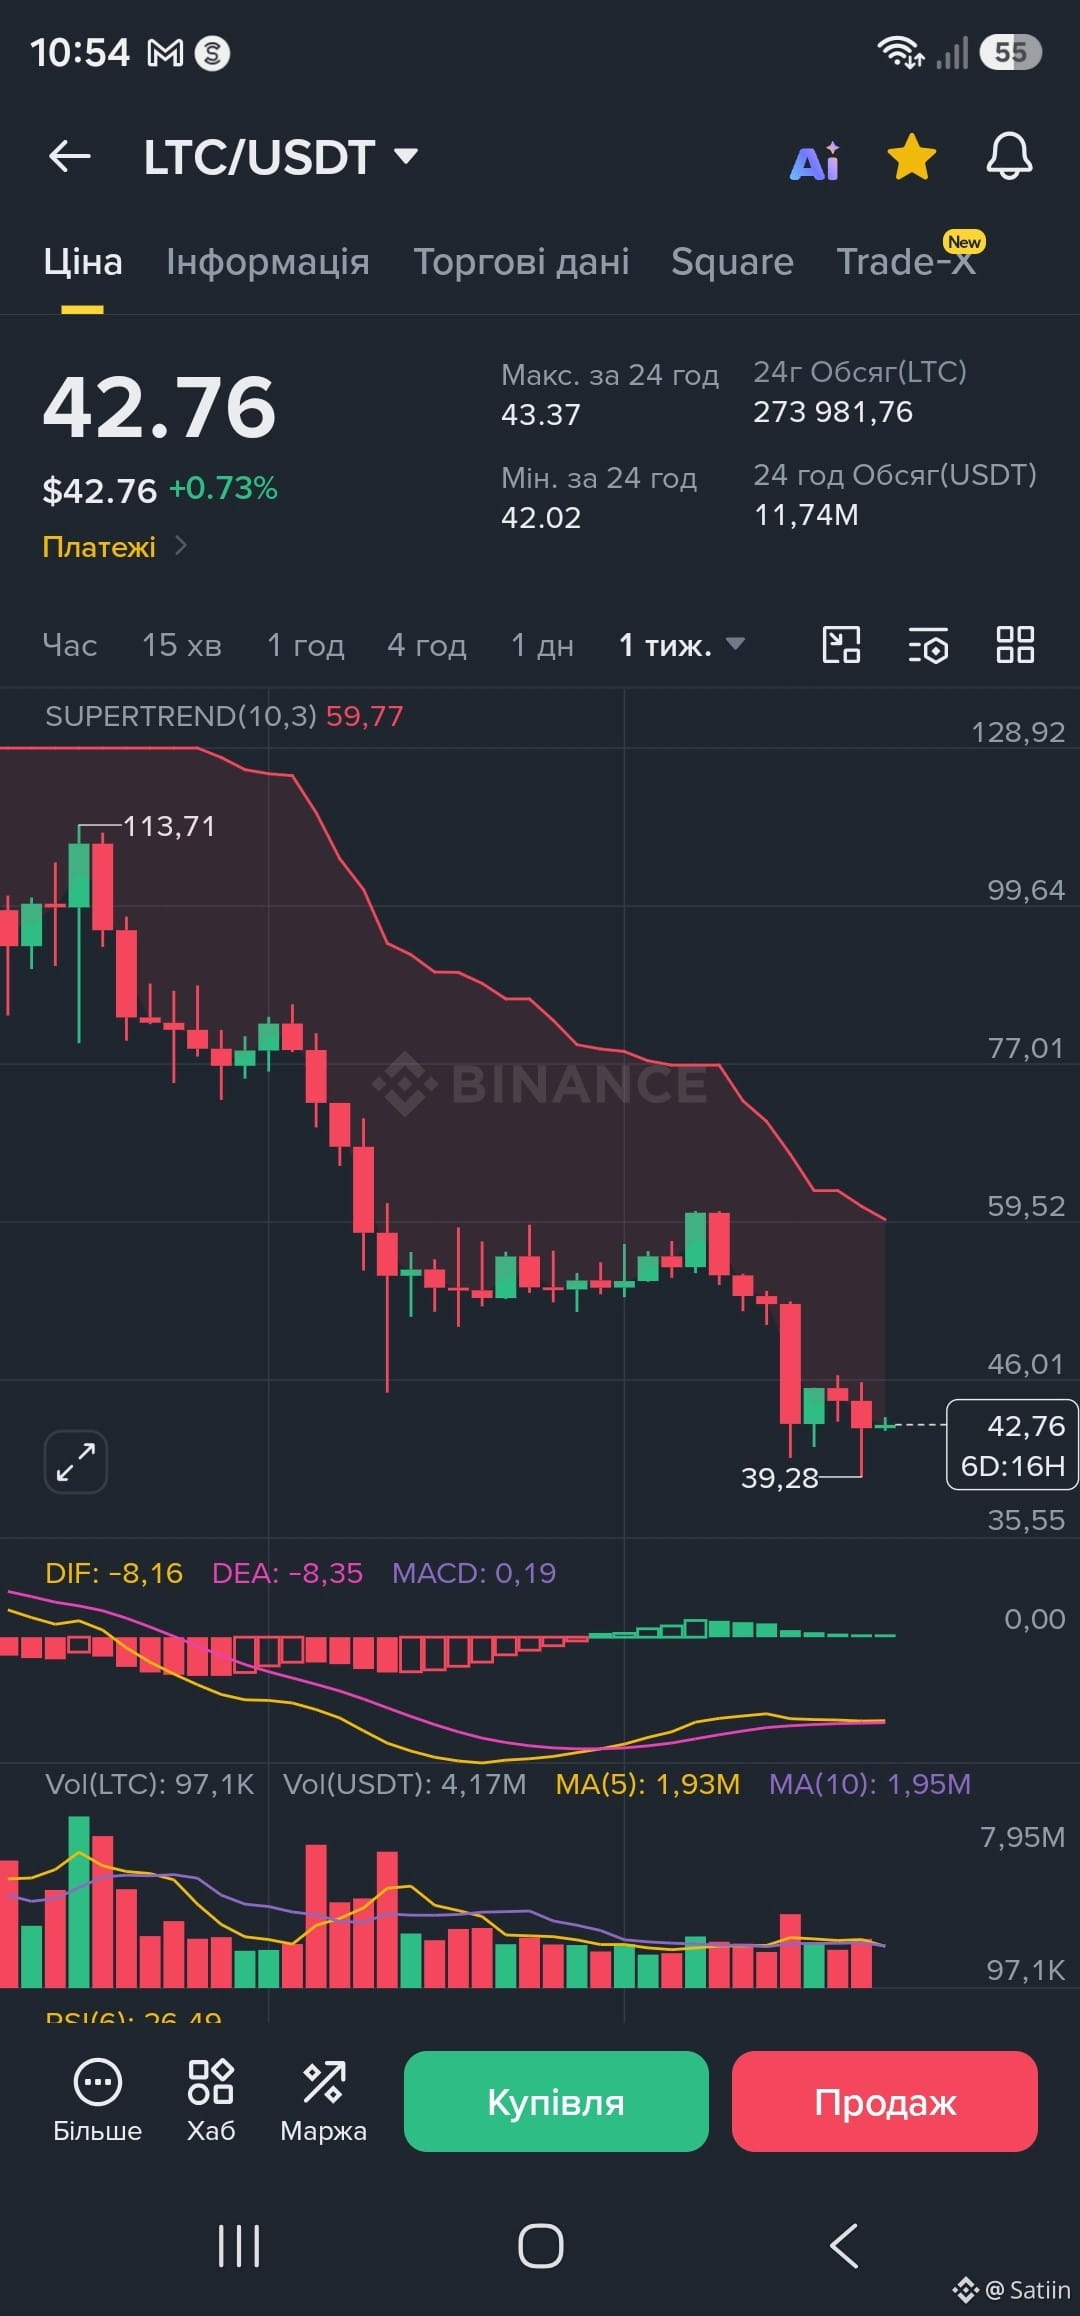Tap the 24h high value 43.37
Screen dimensions: 1080x2316
[x=540, y=414]
